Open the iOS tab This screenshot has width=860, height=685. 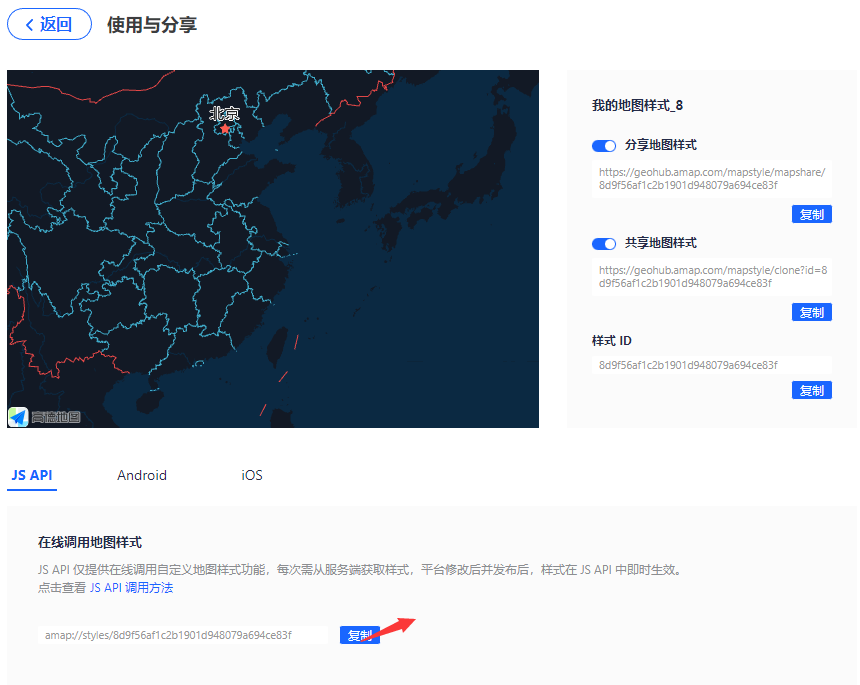(252, 475)
